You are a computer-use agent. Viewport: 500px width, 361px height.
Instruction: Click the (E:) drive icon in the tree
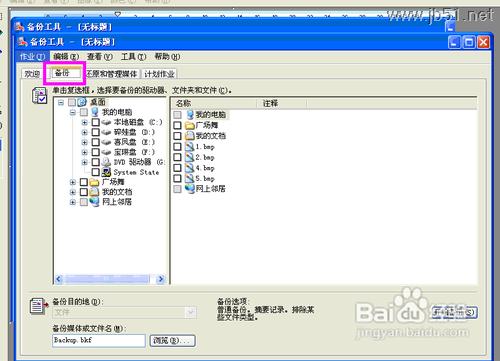click(106, 142)
